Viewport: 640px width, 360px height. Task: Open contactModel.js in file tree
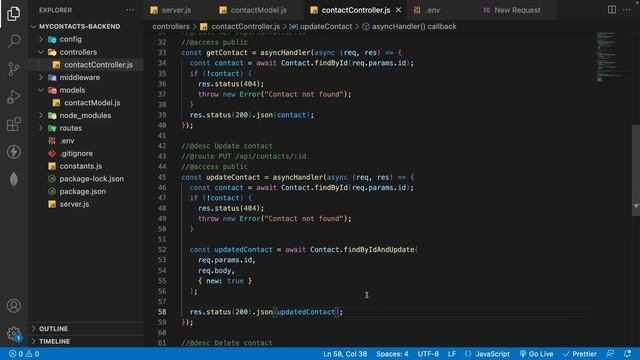click(x=92, y=102)
